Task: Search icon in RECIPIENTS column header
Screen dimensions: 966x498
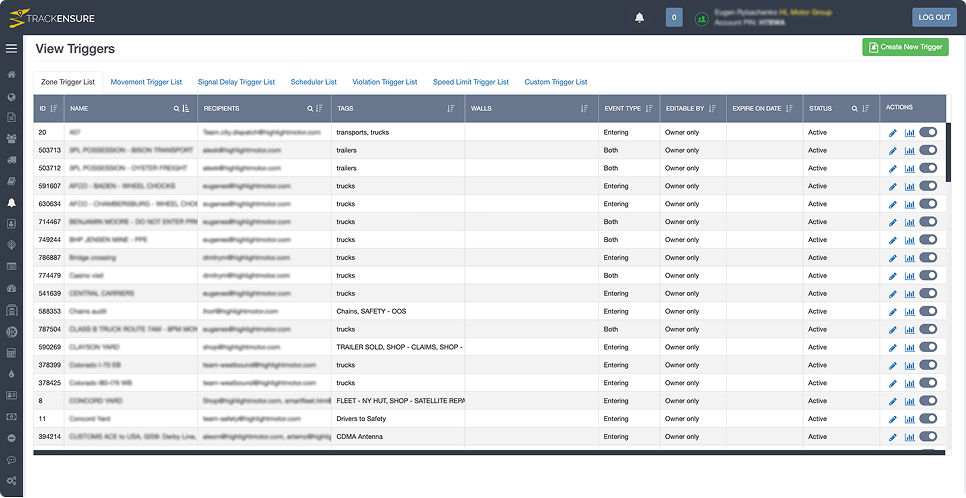Action: 310,108
